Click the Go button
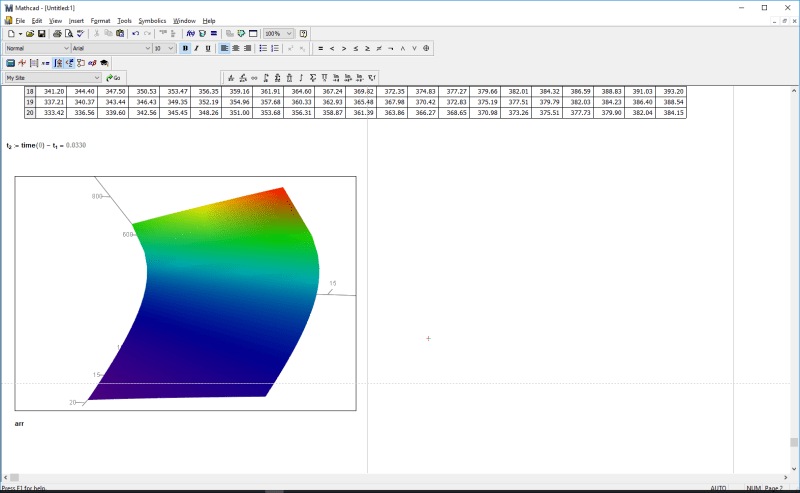 [x=113, y=78]
